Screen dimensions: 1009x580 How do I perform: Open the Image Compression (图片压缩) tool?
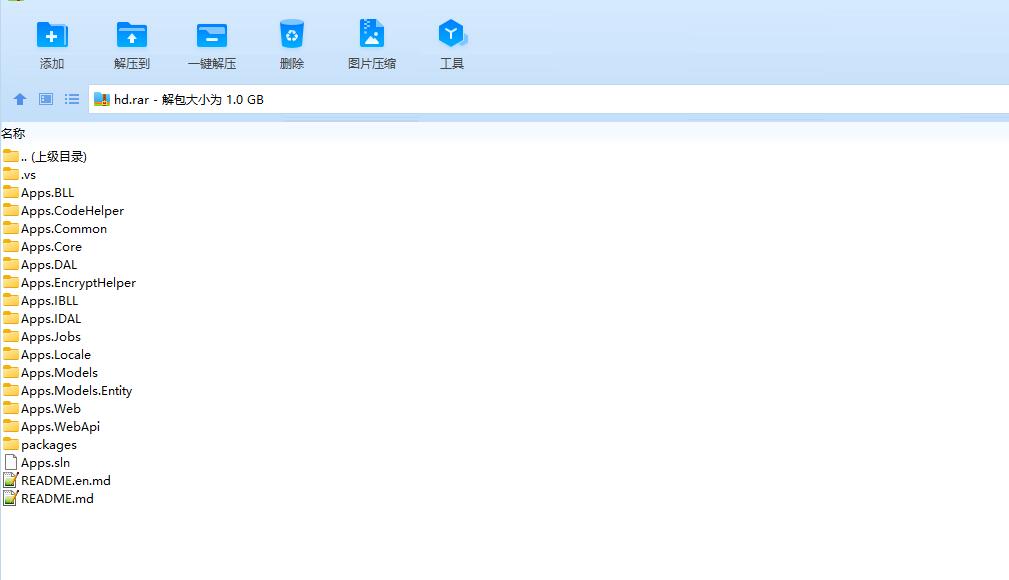pos(371,36)
